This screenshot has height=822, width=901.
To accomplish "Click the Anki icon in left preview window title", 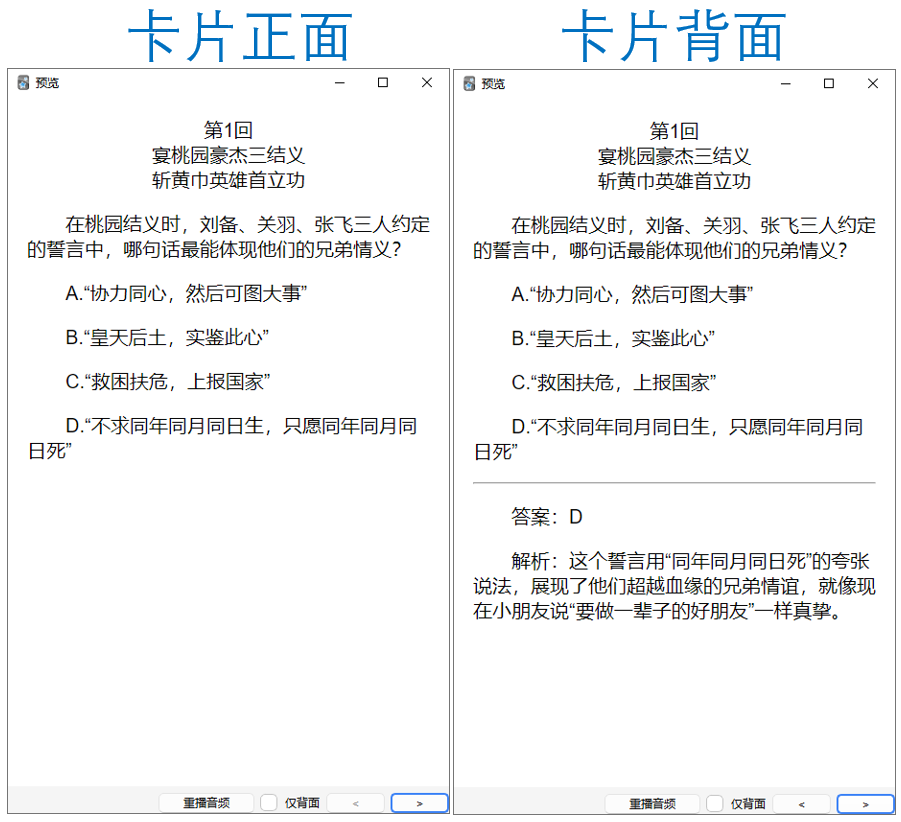I will click(23, 83).
